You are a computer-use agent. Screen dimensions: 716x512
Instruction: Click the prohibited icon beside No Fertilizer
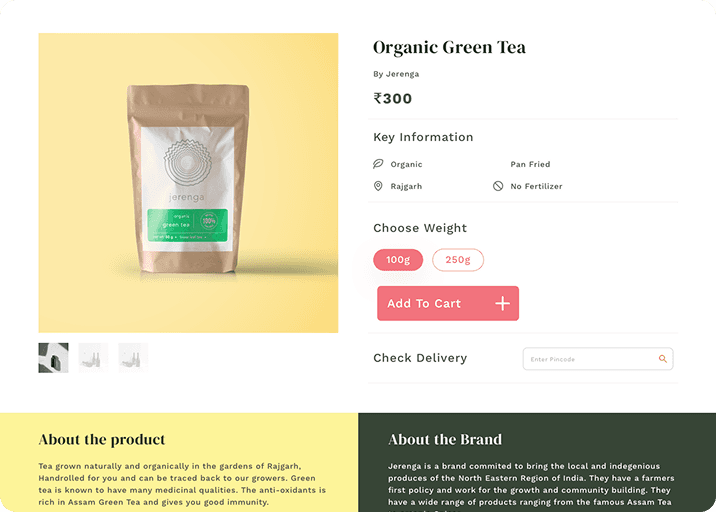(498, 186)
